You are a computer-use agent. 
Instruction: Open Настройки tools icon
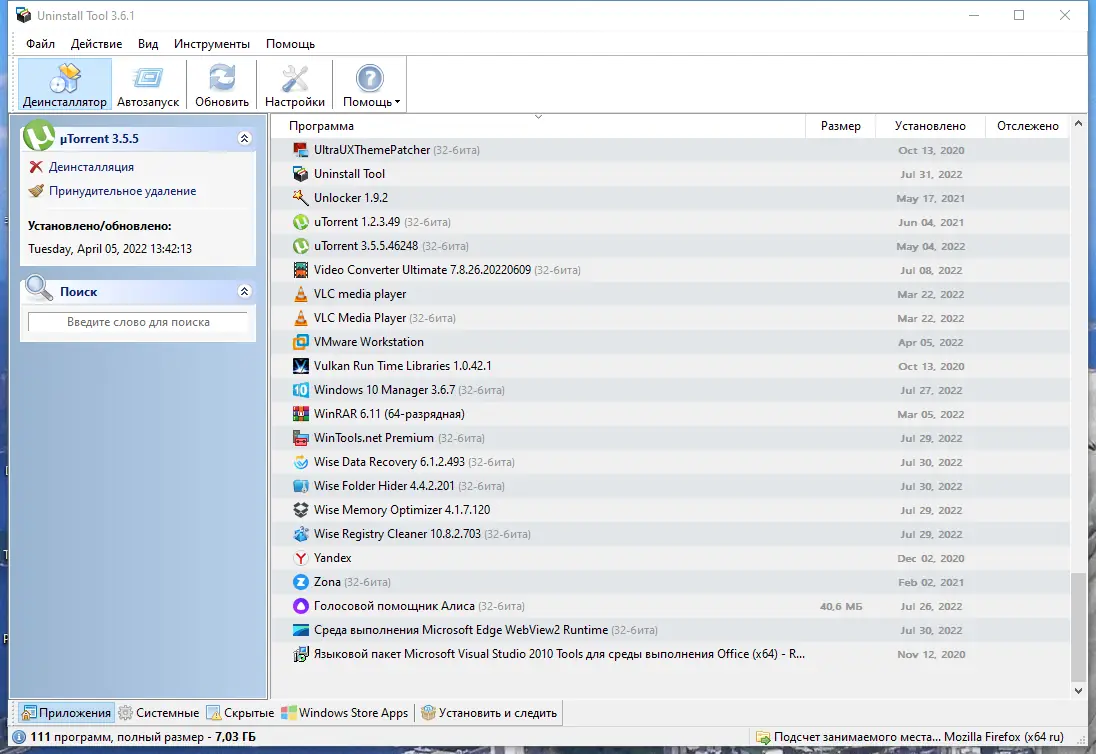(x=294, y=78)
